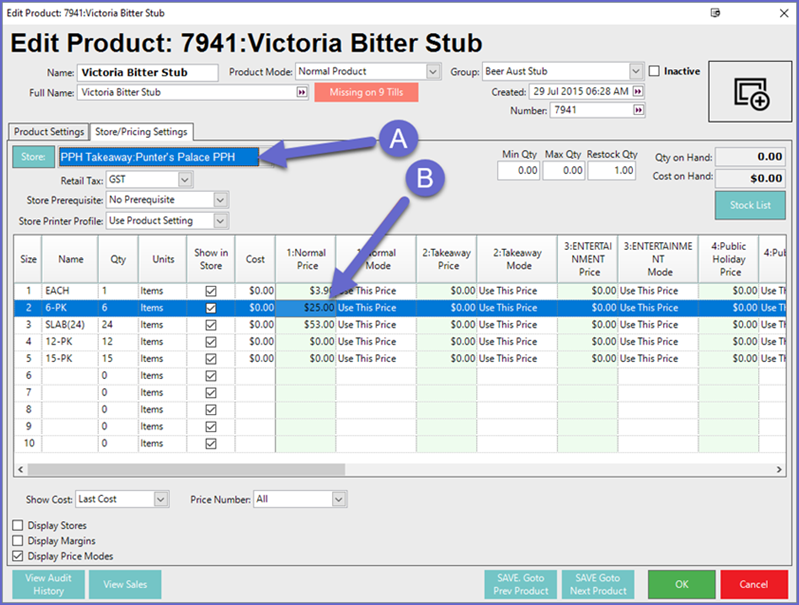Viewport: 799px width, 605px height.
Task: Click the Missing on 9 Tills button
Action: click(x=366, y=92)
